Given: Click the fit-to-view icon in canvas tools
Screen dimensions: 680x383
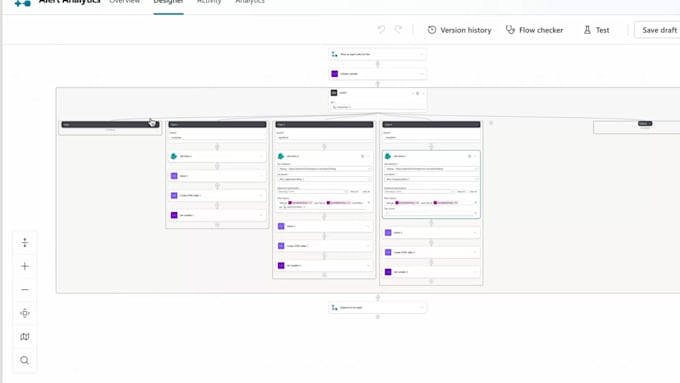Looking at the screenshot, I should 25,313.
